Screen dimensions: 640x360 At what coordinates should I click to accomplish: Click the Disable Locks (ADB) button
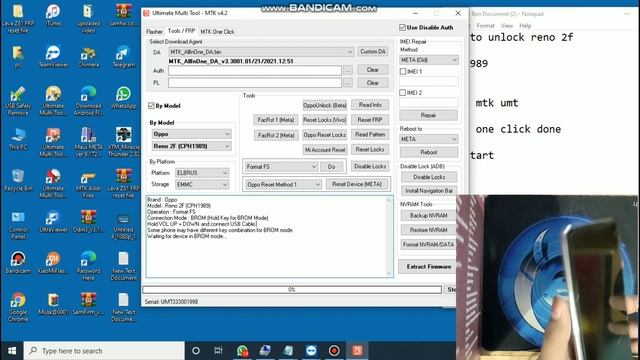(429, 177)
